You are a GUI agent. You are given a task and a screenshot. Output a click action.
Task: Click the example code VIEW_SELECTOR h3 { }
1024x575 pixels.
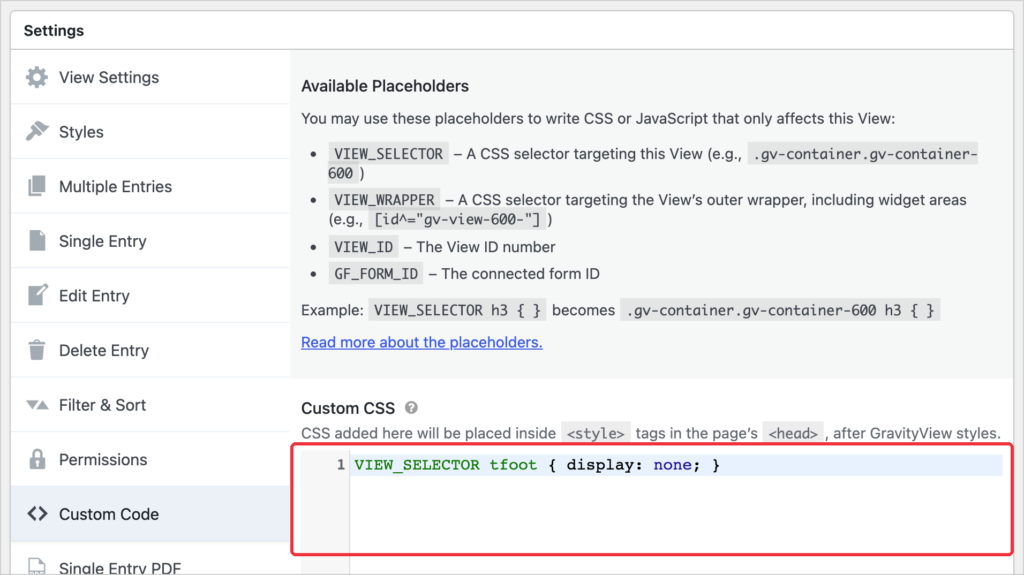click(x=457, y=310)
